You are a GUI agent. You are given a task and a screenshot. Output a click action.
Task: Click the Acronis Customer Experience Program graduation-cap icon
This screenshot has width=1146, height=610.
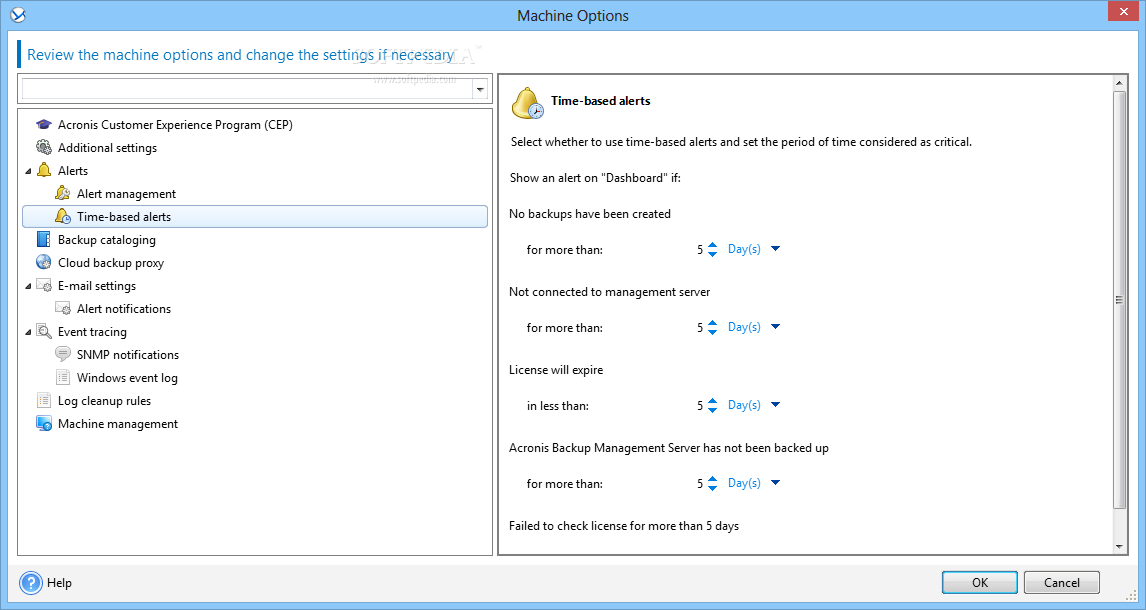click(44, 125)
